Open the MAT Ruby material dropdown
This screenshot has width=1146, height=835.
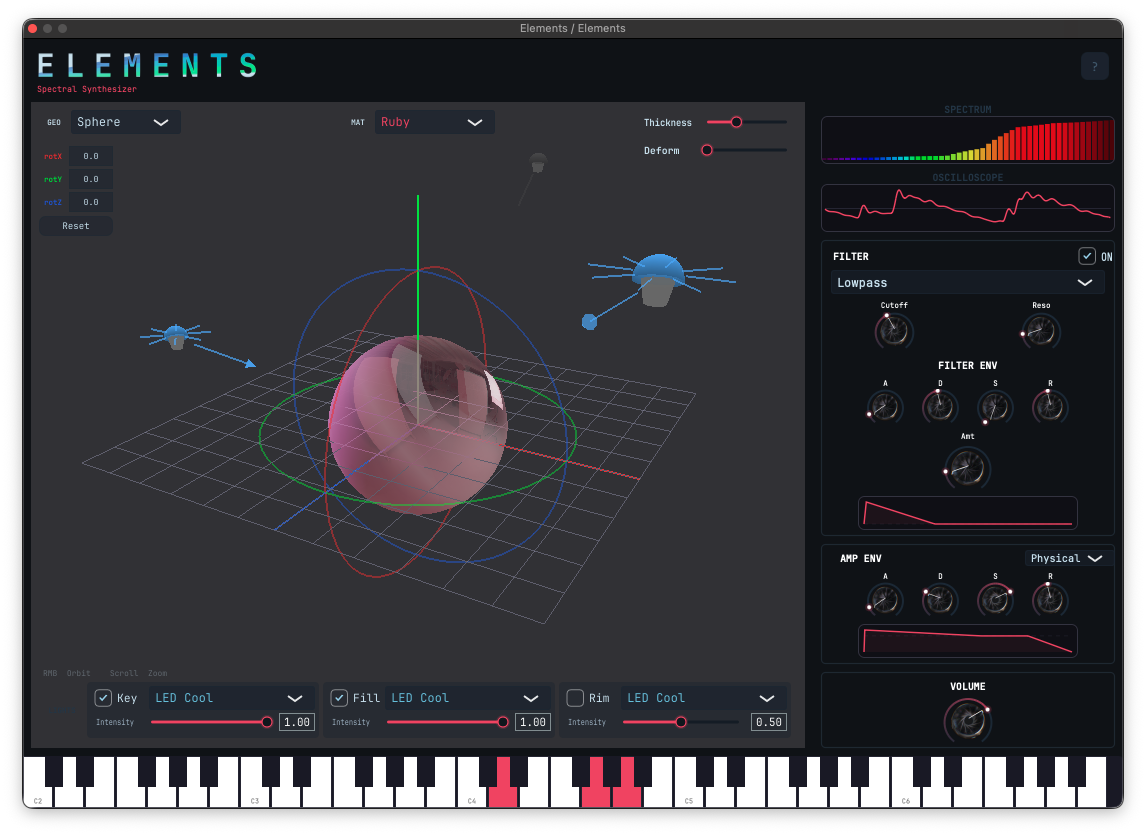(434, 122)
